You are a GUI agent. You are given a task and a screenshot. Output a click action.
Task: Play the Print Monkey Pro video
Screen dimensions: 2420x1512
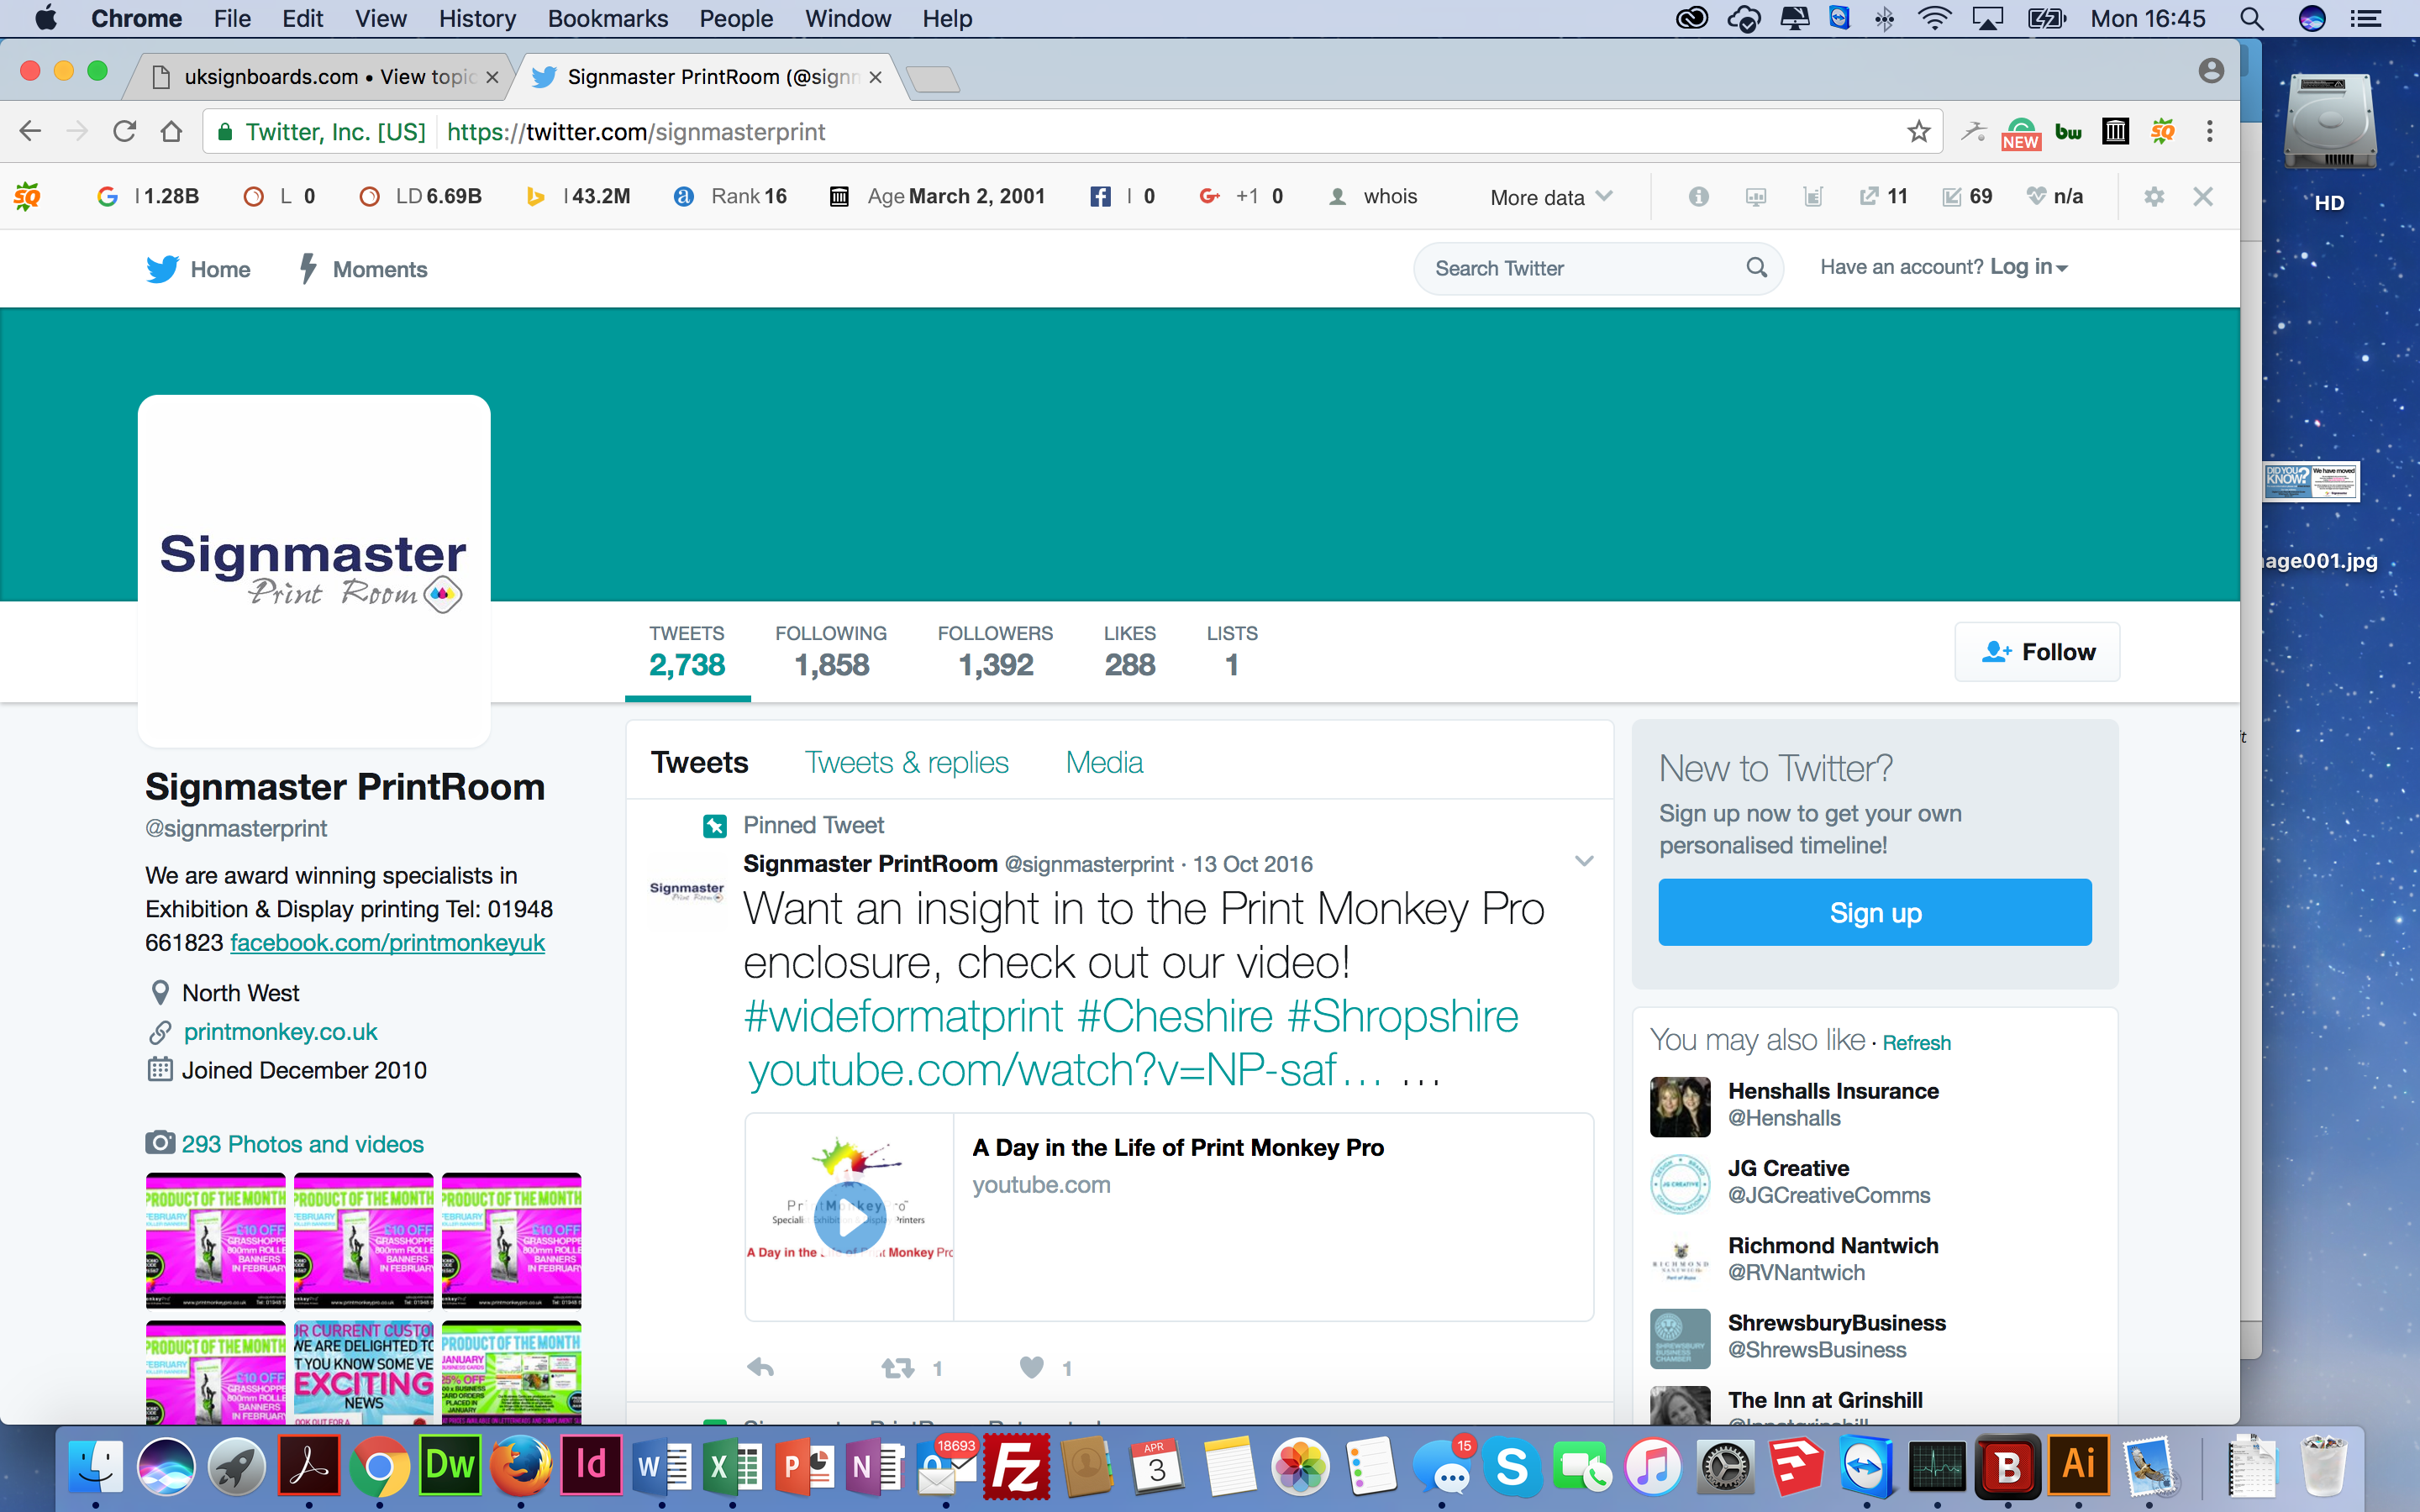[849, 1217]
